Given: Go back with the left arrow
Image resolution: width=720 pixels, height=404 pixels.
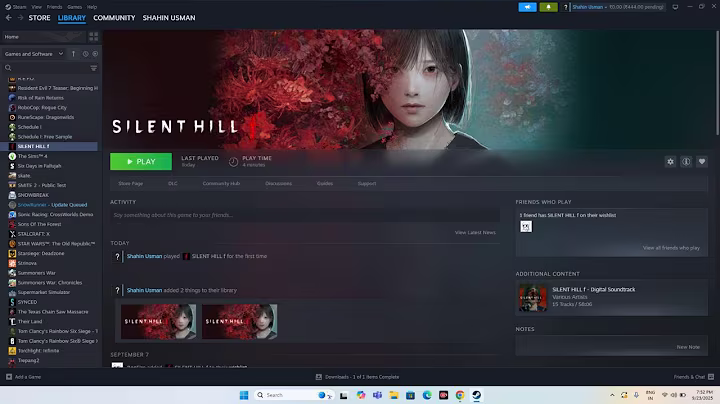Looking at the screenshot, I should click(8, 17).
